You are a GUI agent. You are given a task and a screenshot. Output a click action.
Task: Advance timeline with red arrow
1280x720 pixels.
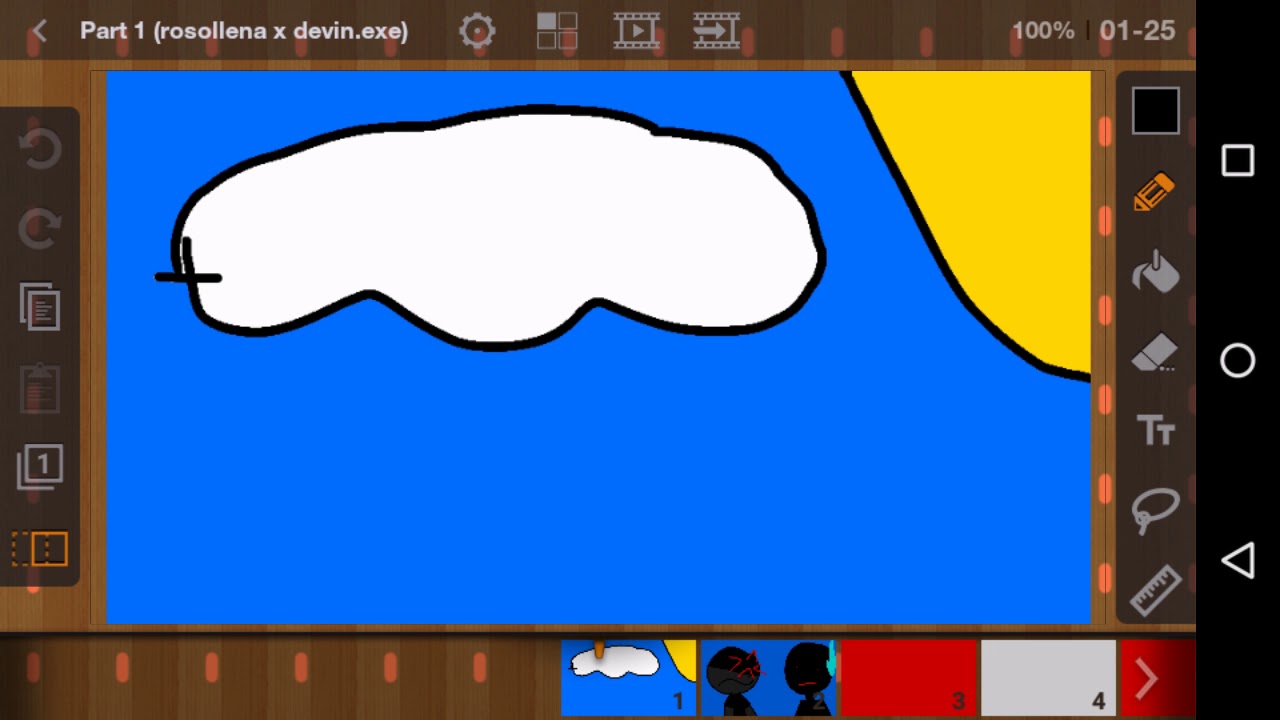pos(1147,679)
